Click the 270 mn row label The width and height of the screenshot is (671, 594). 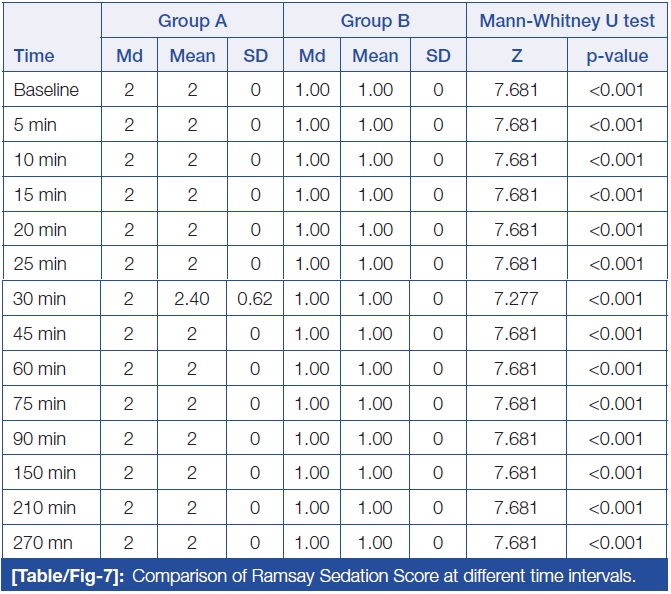click(43, 542)
